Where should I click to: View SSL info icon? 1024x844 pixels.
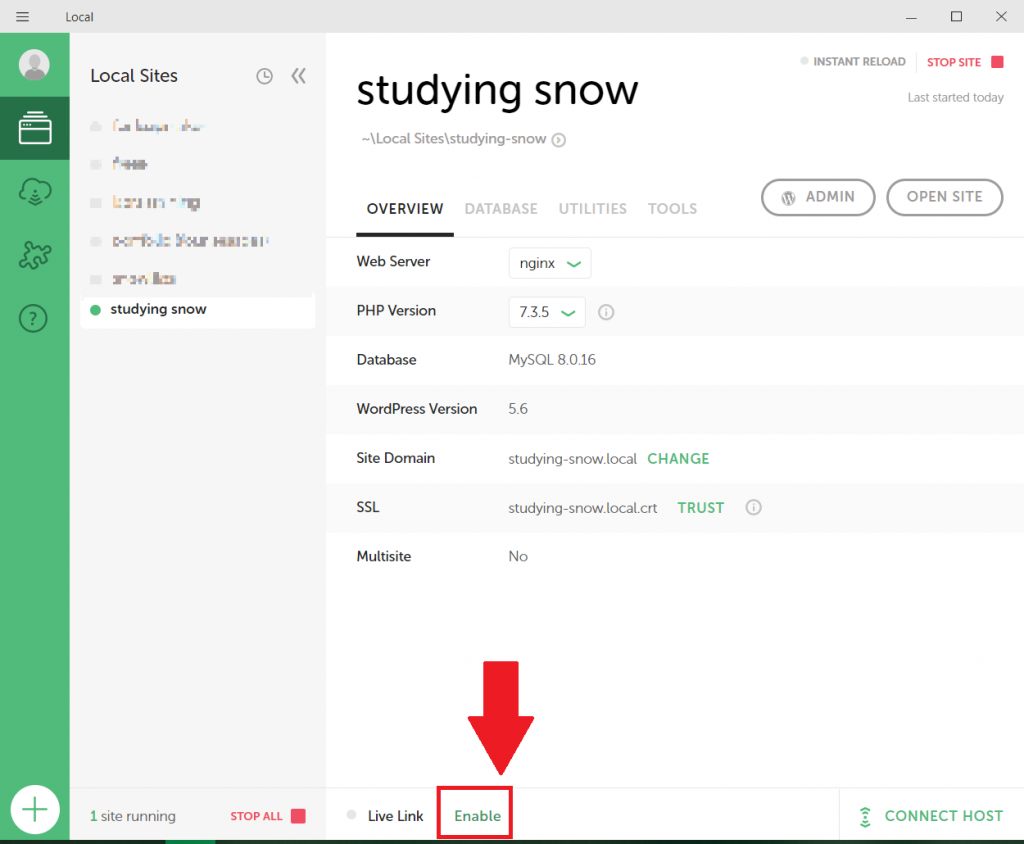click(x=753, y=508)
